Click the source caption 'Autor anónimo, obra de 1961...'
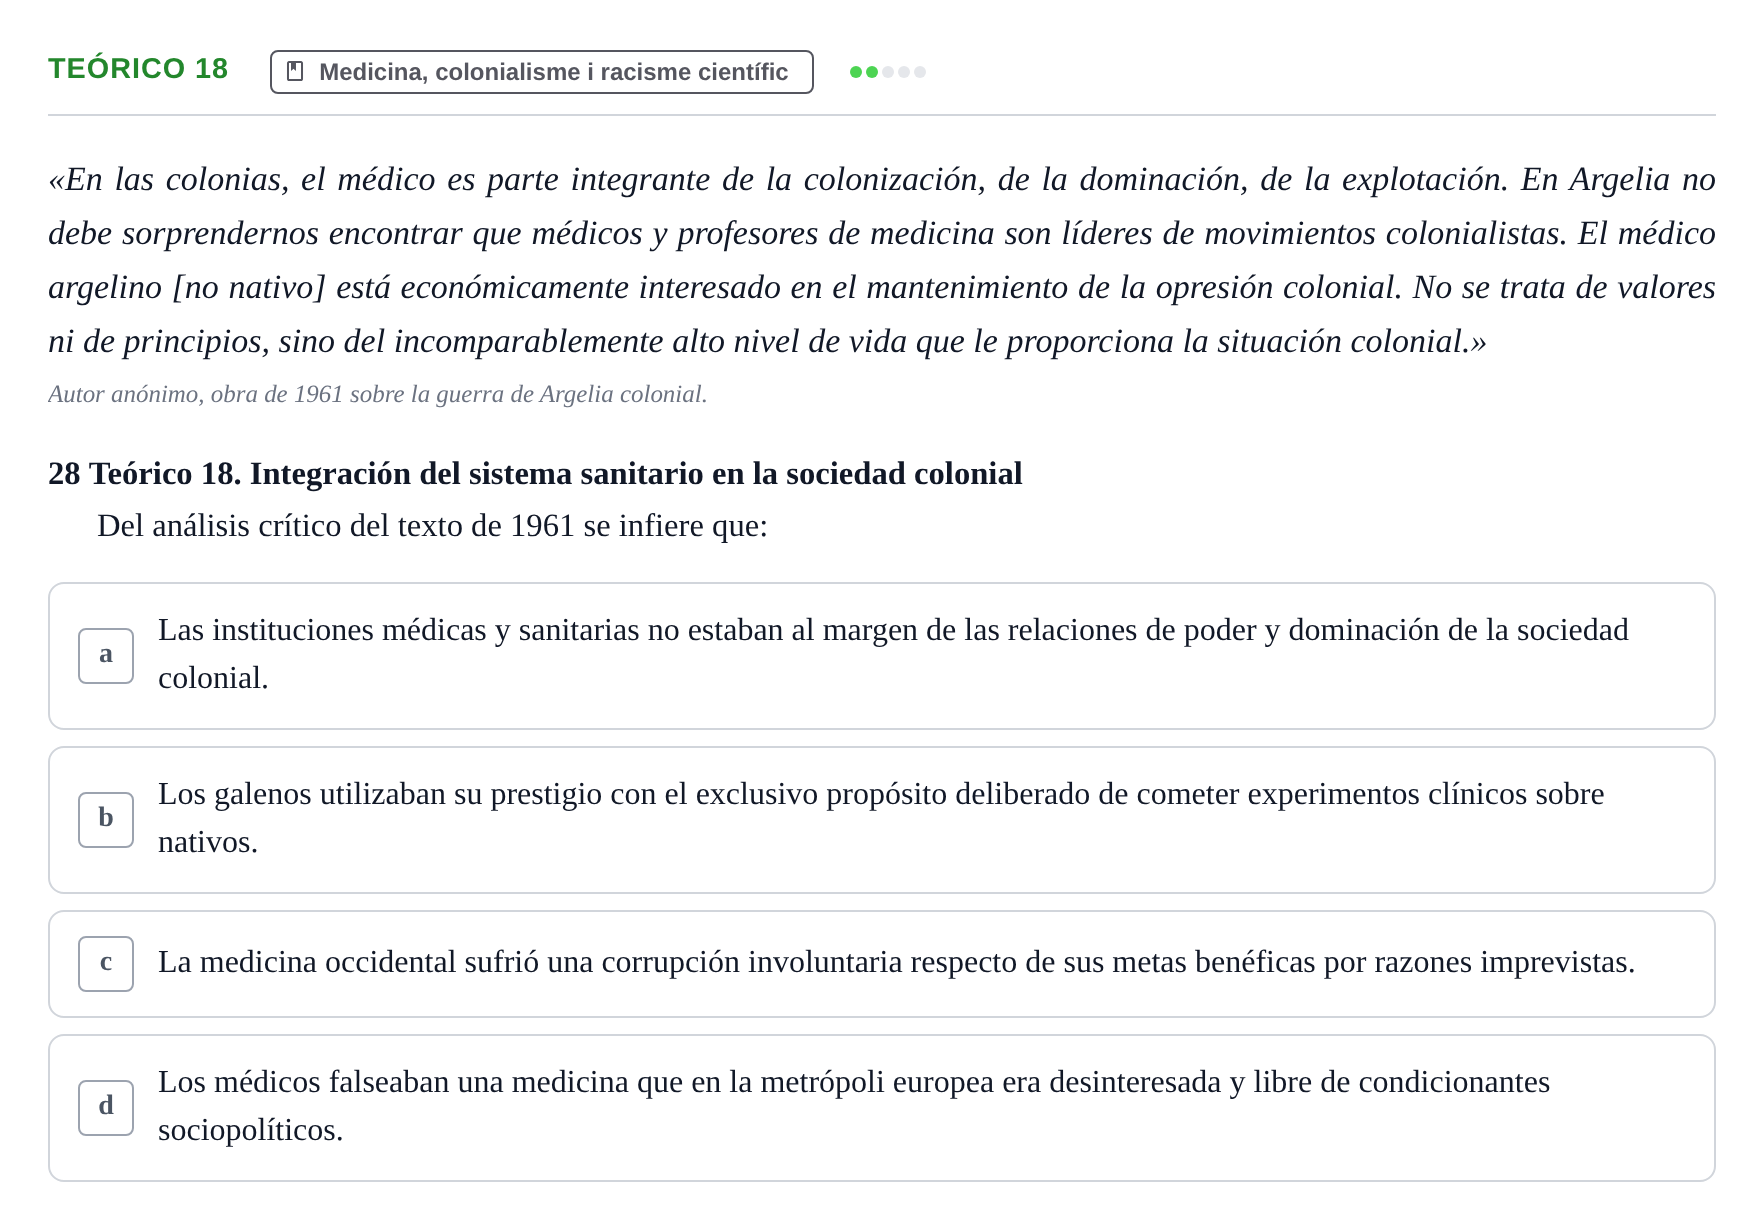The image size is (1764, 1230). coord(378,394)
